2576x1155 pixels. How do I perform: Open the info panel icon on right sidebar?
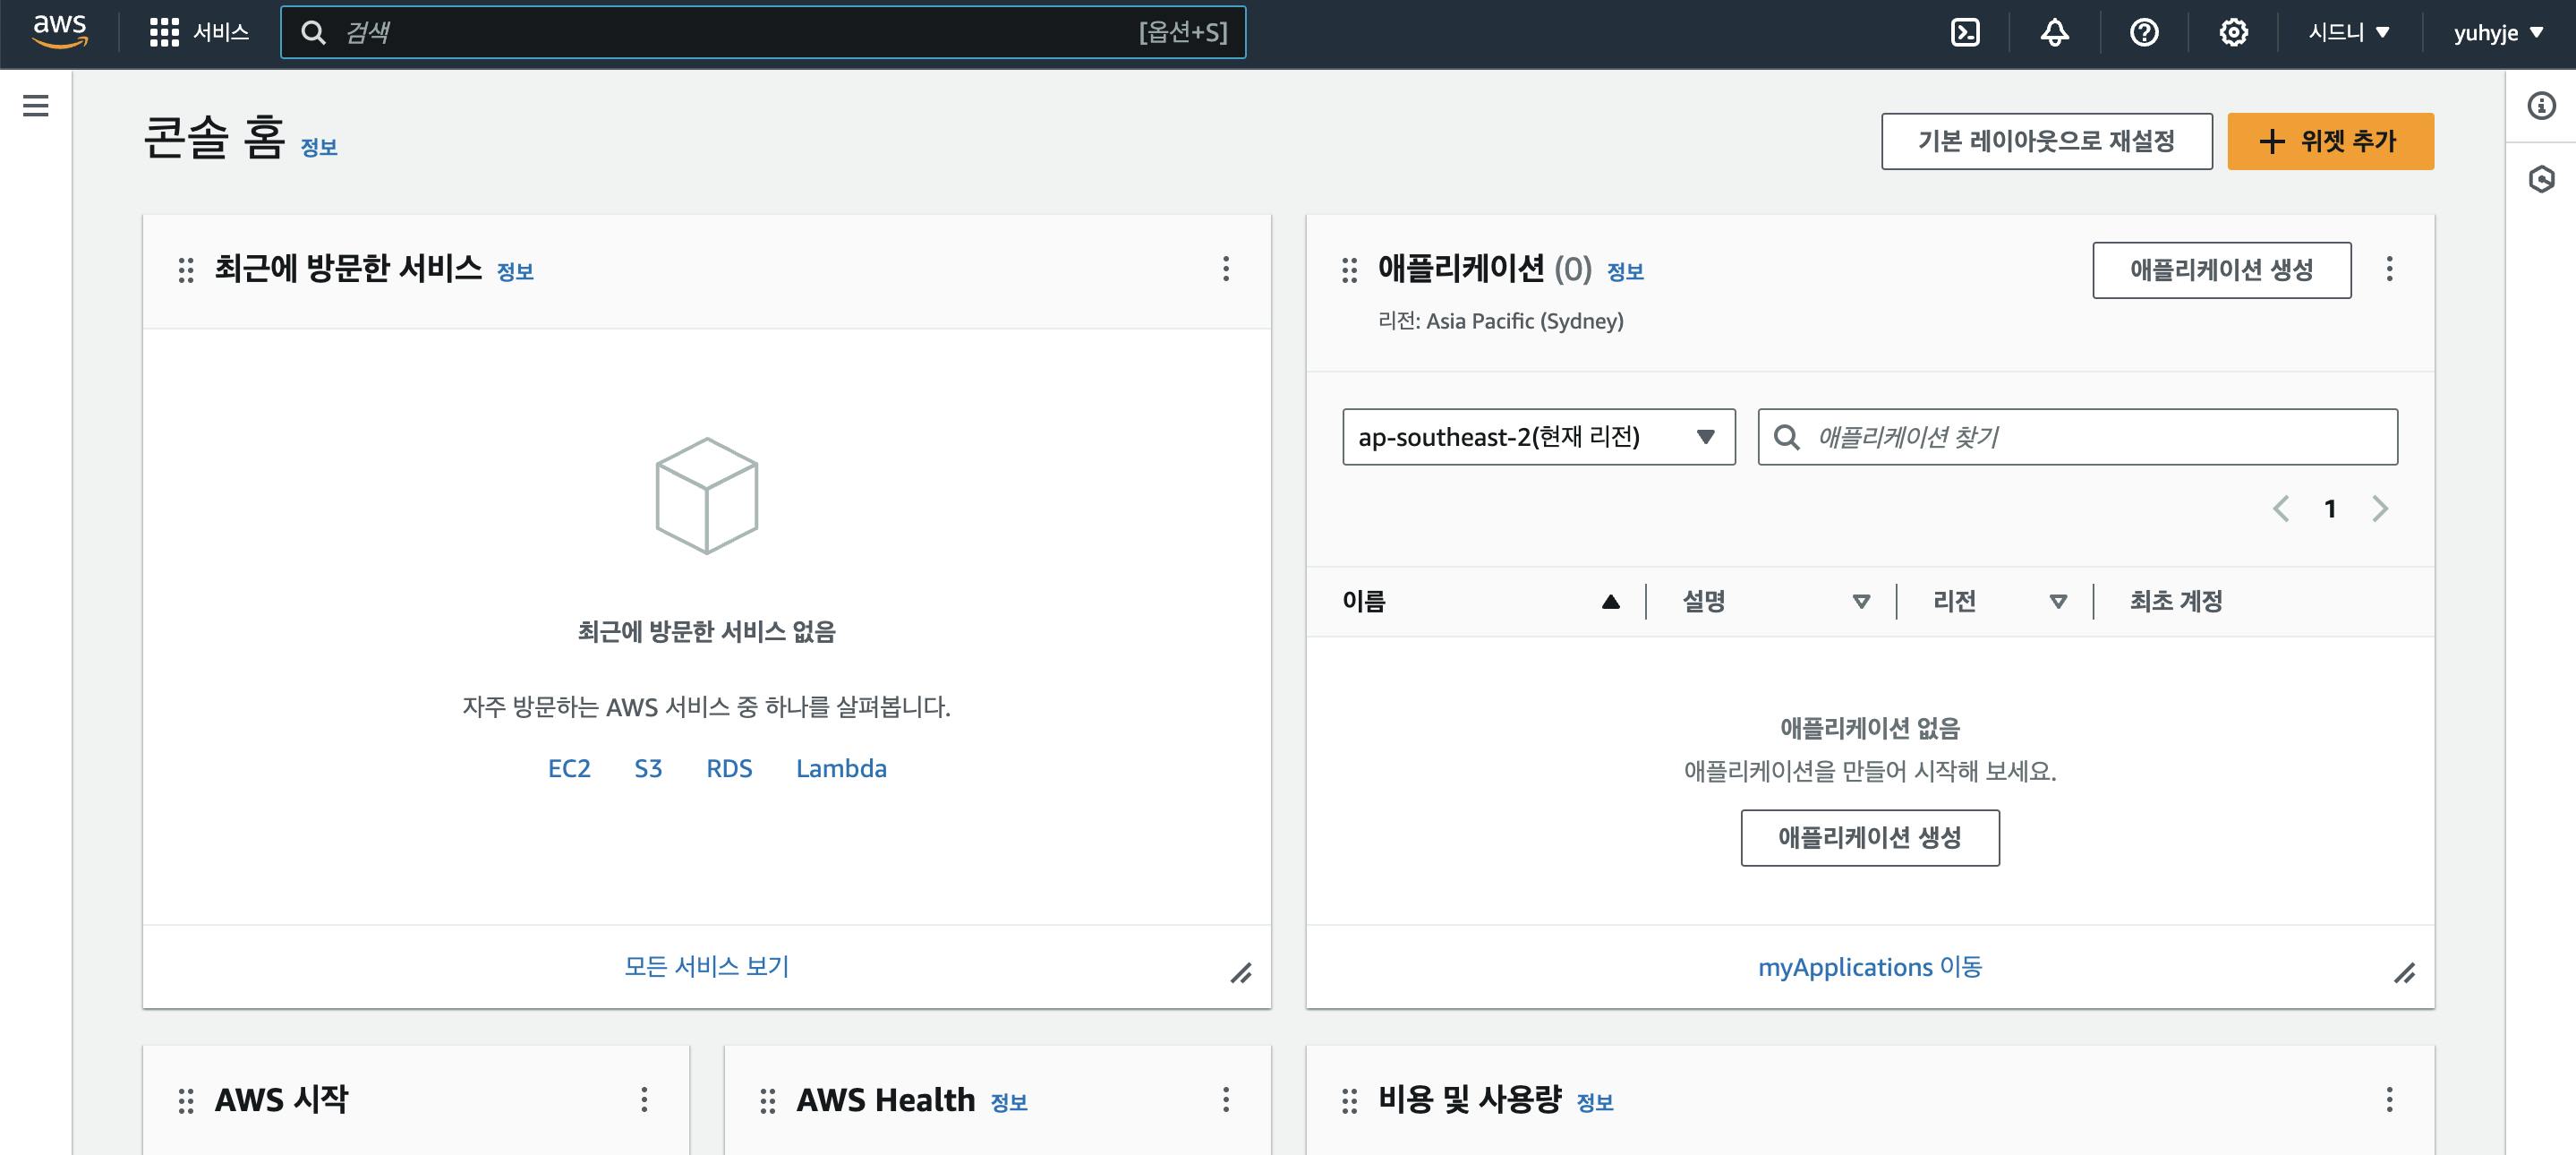pyautogui.click(x=2541, y=105)
